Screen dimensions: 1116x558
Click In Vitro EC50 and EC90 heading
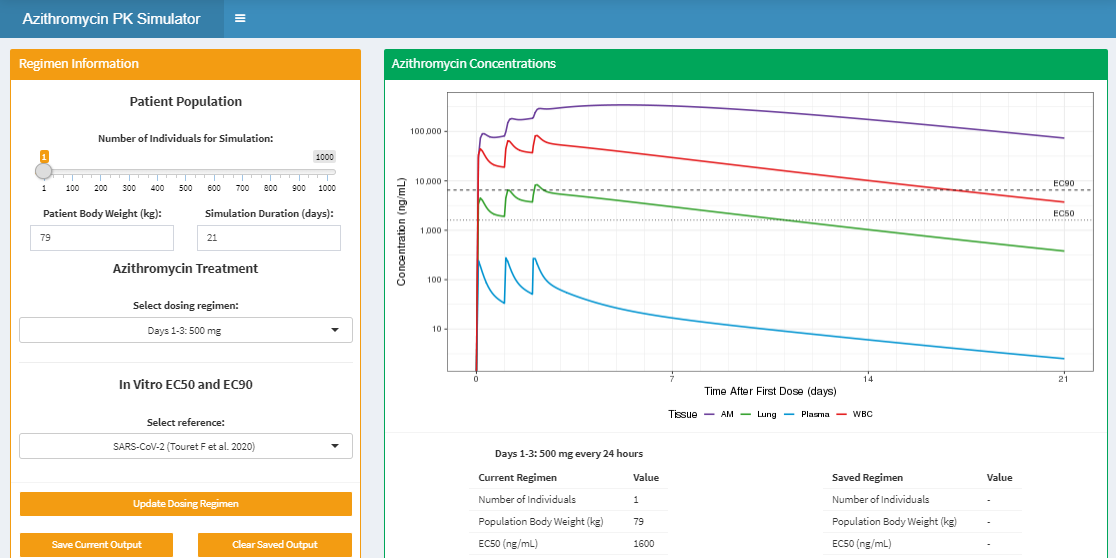coord(186,385)
